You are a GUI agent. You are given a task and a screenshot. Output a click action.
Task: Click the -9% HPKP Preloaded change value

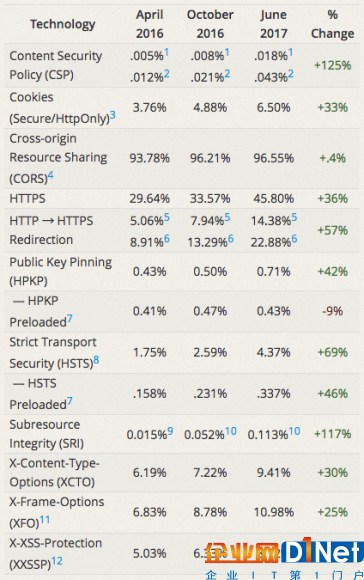[333, 311]
